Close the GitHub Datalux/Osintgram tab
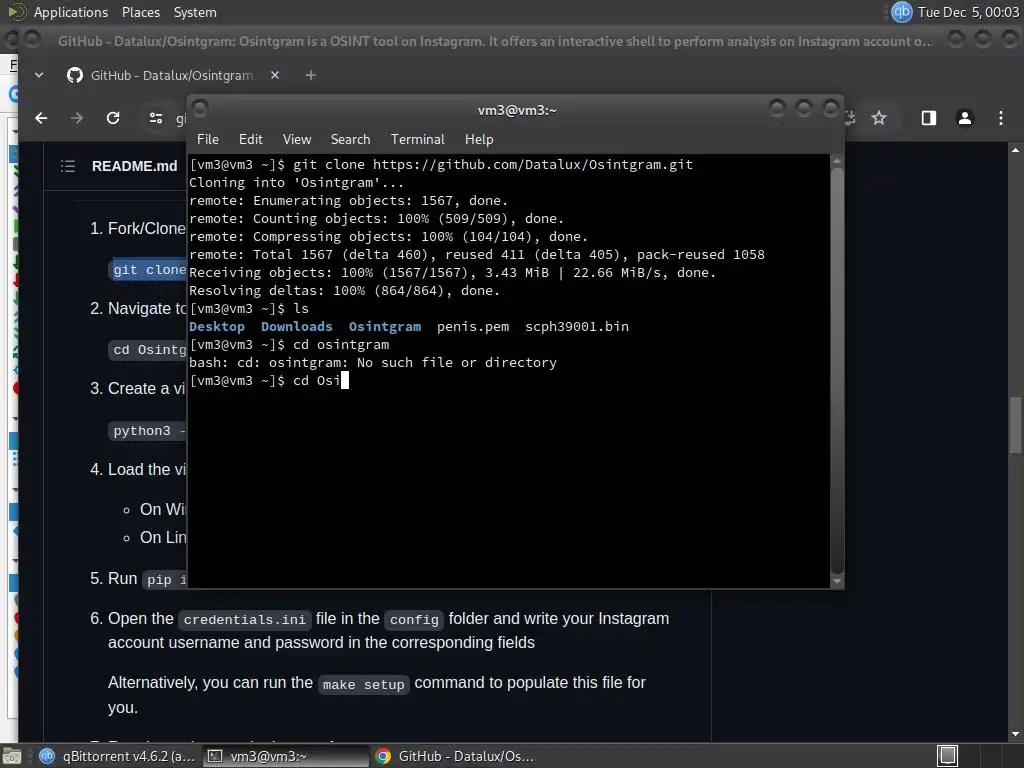 (275, 75)
